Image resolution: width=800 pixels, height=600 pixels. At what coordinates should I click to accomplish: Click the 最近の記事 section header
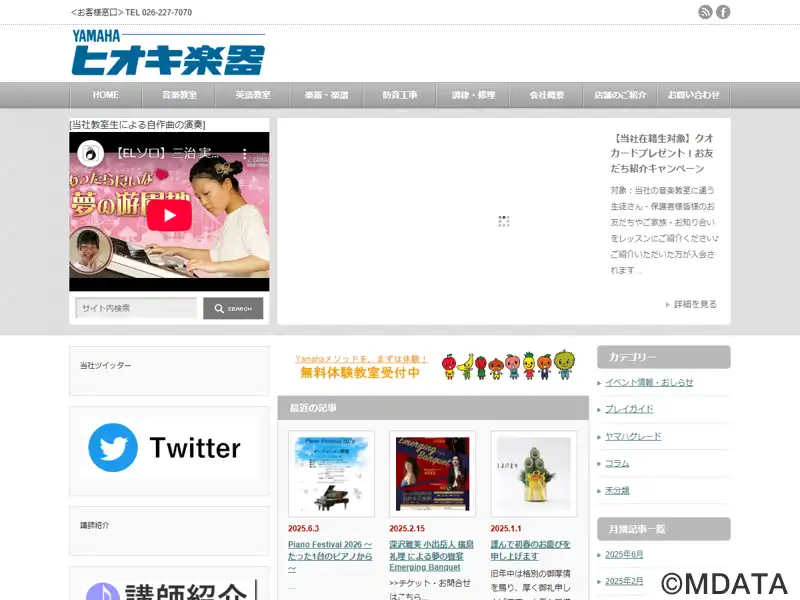click(433, 408)
